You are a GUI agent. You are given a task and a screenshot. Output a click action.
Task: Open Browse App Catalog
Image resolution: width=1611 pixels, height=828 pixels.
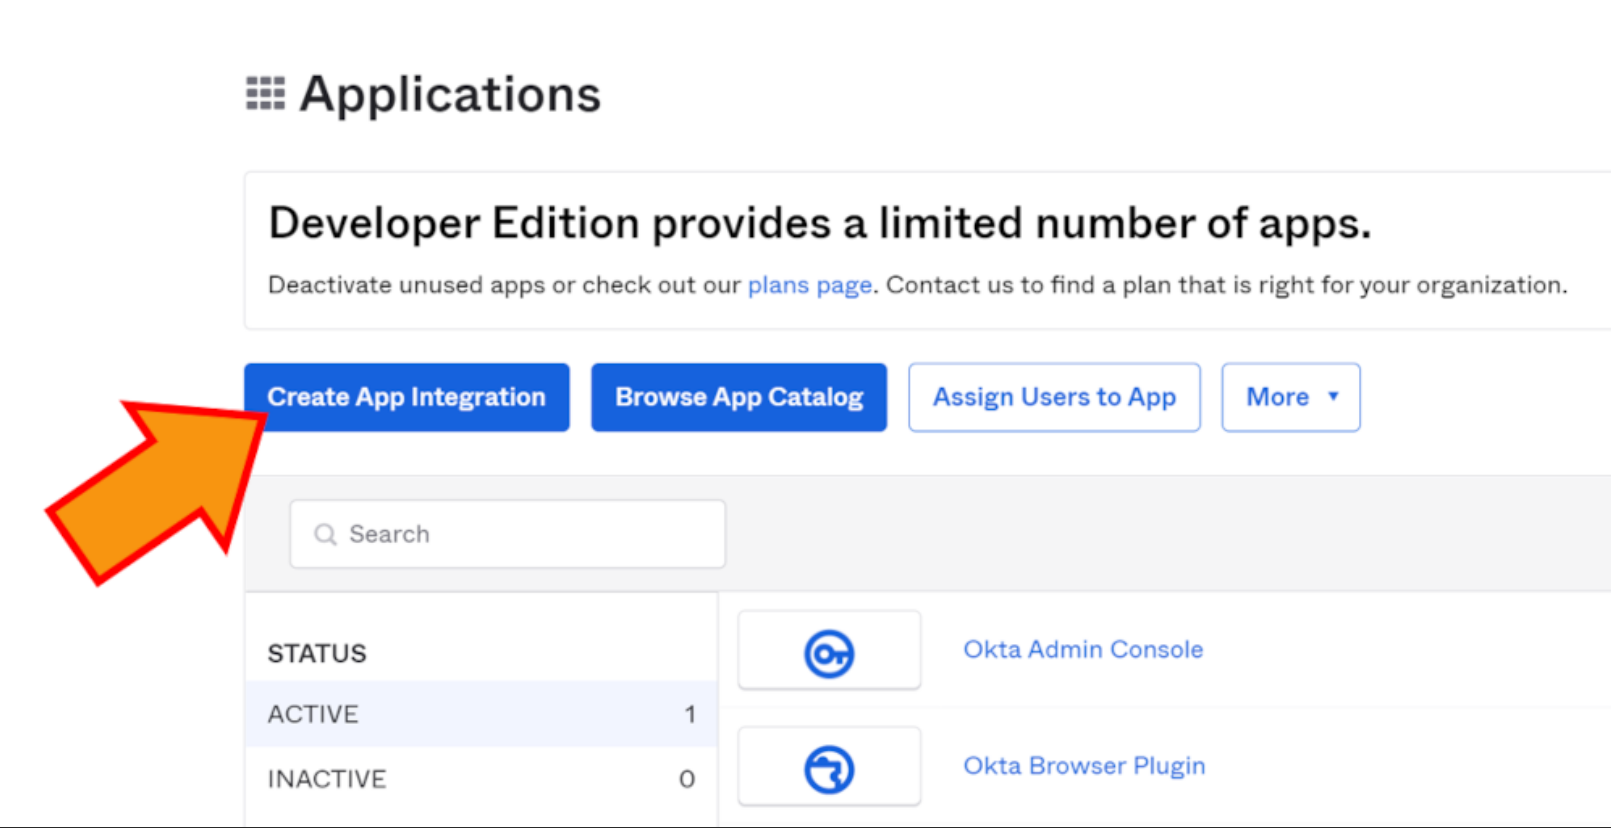tap(739, 397)
